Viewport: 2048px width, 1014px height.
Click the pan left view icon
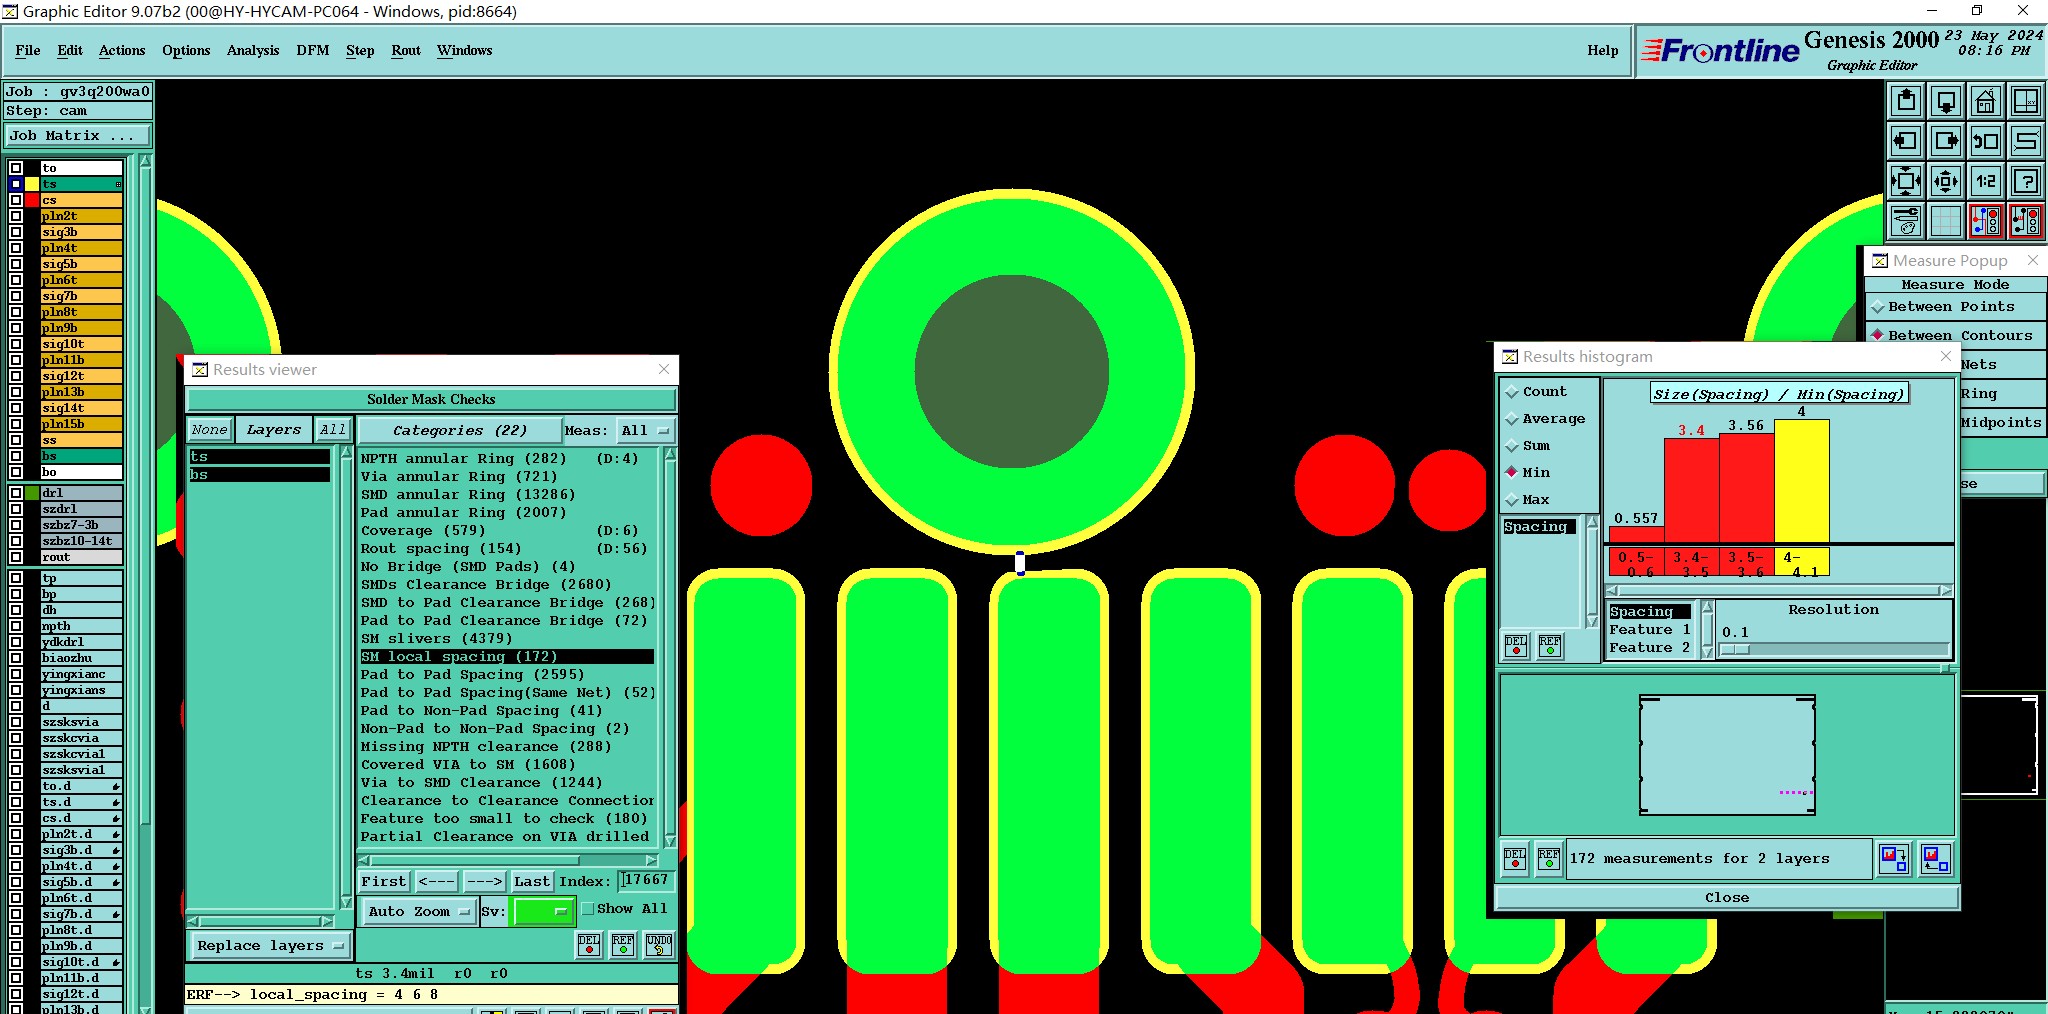click(1906, 141)
